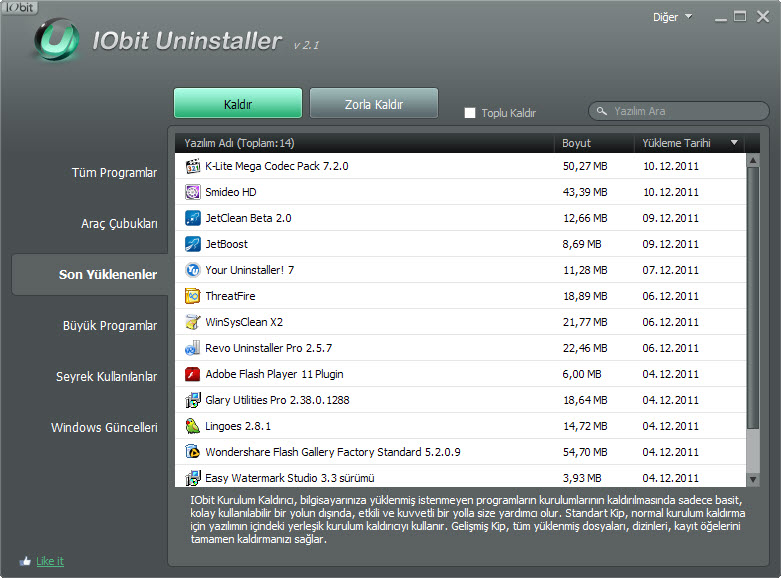Click the Zorla Kaldır button
The height and width of the screenshot is (578, 781).
pyautogui.click(x=374, y=104)
